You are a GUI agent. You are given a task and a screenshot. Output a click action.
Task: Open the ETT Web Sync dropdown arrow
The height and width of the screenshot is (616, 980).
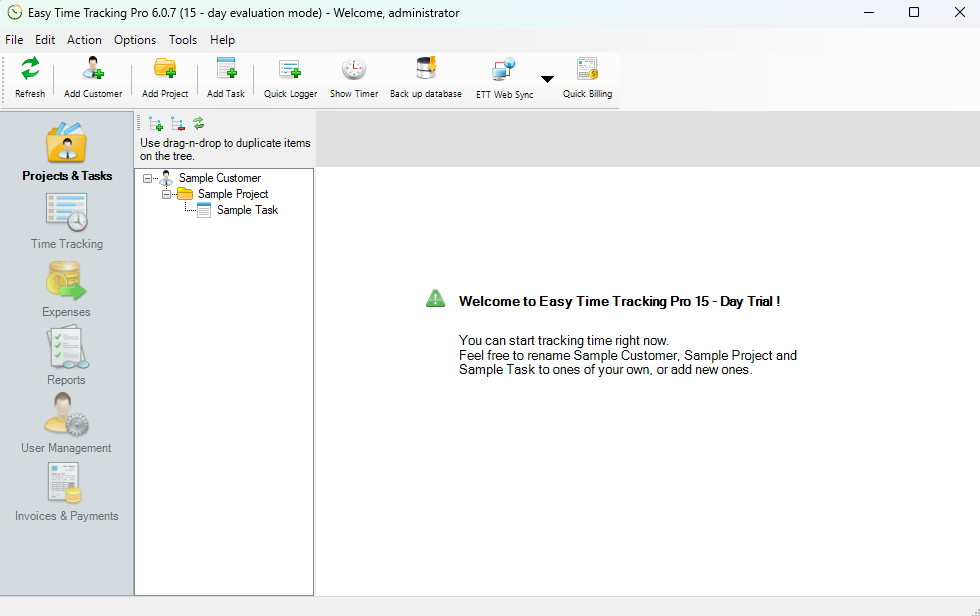(548, 79)
